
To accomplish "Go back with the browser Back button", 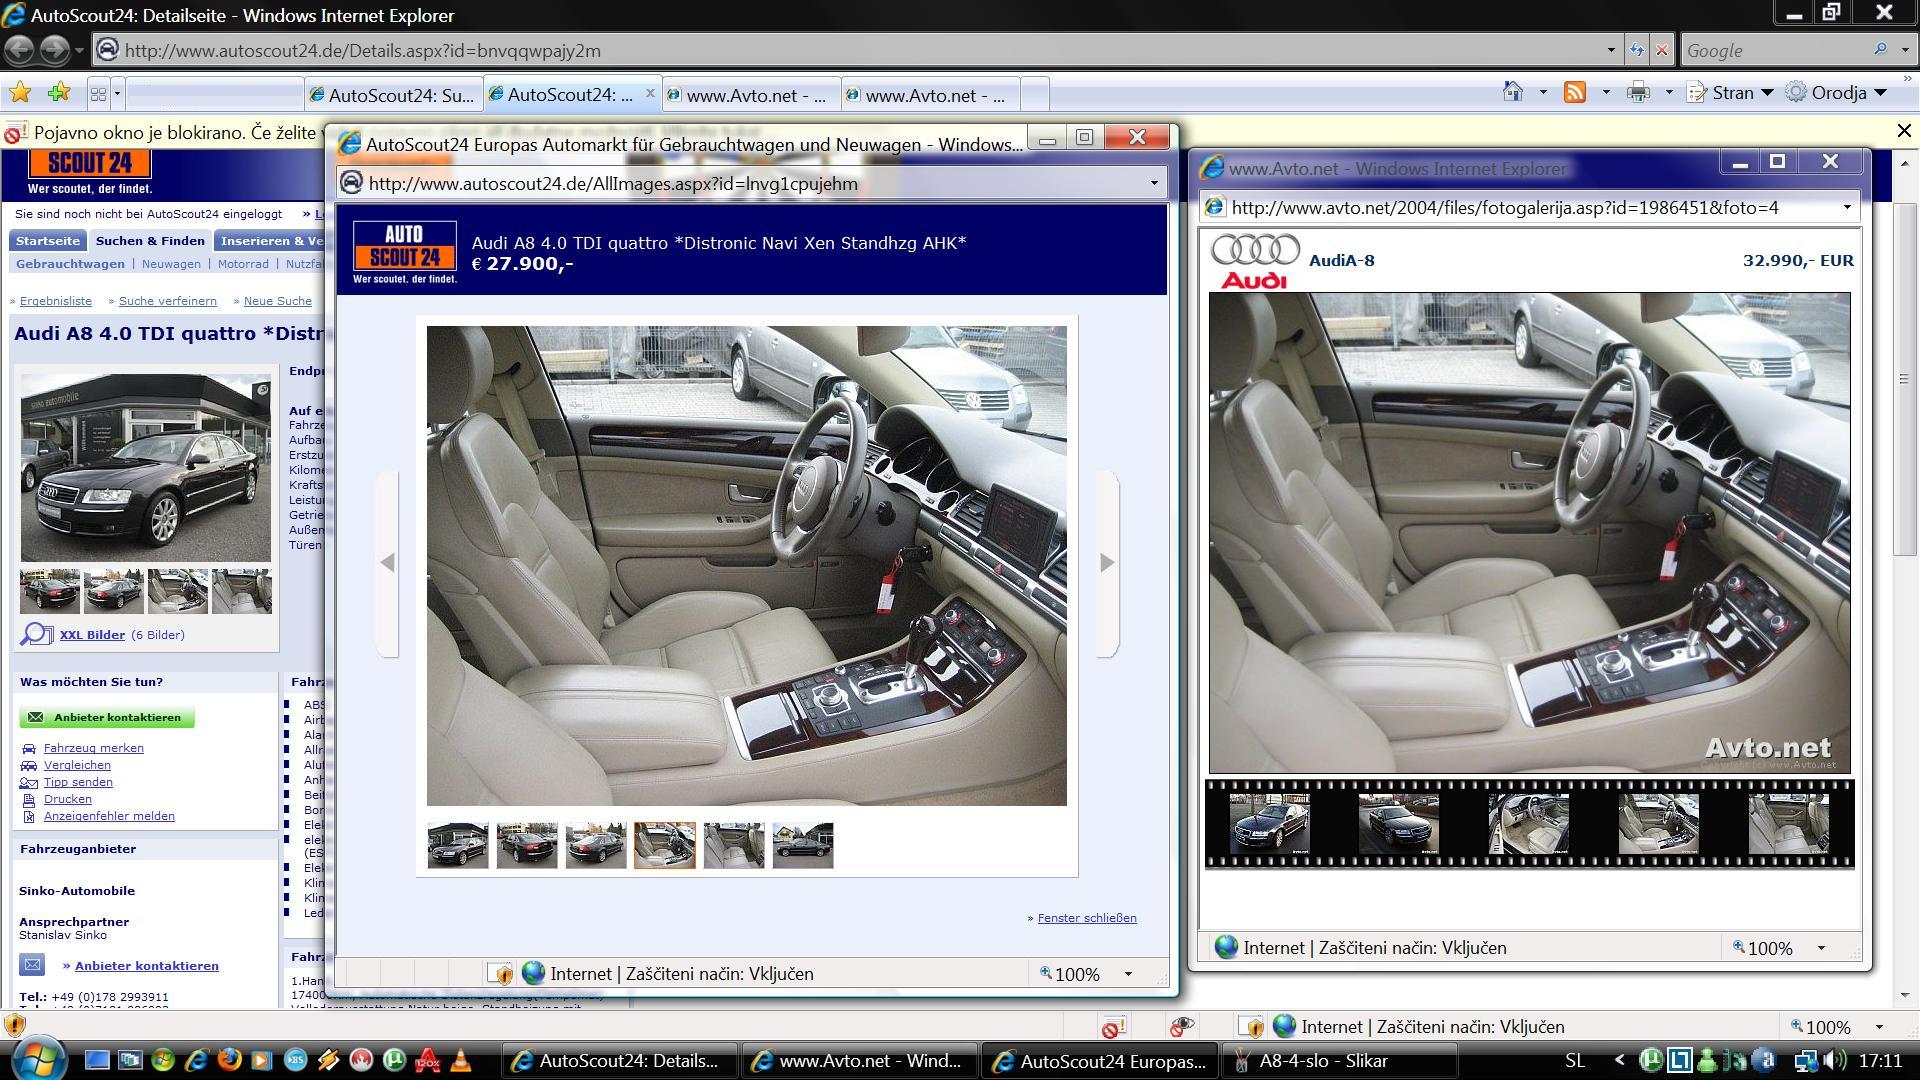I will pos(20,49).
